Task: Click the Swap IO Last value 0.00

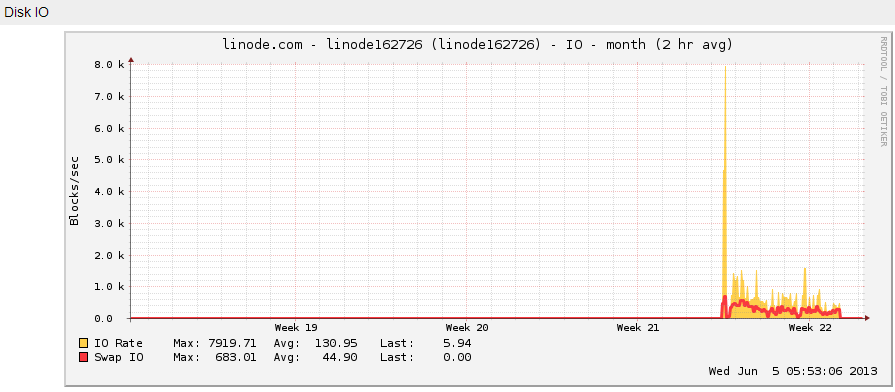Action: (x=457, y=358)
